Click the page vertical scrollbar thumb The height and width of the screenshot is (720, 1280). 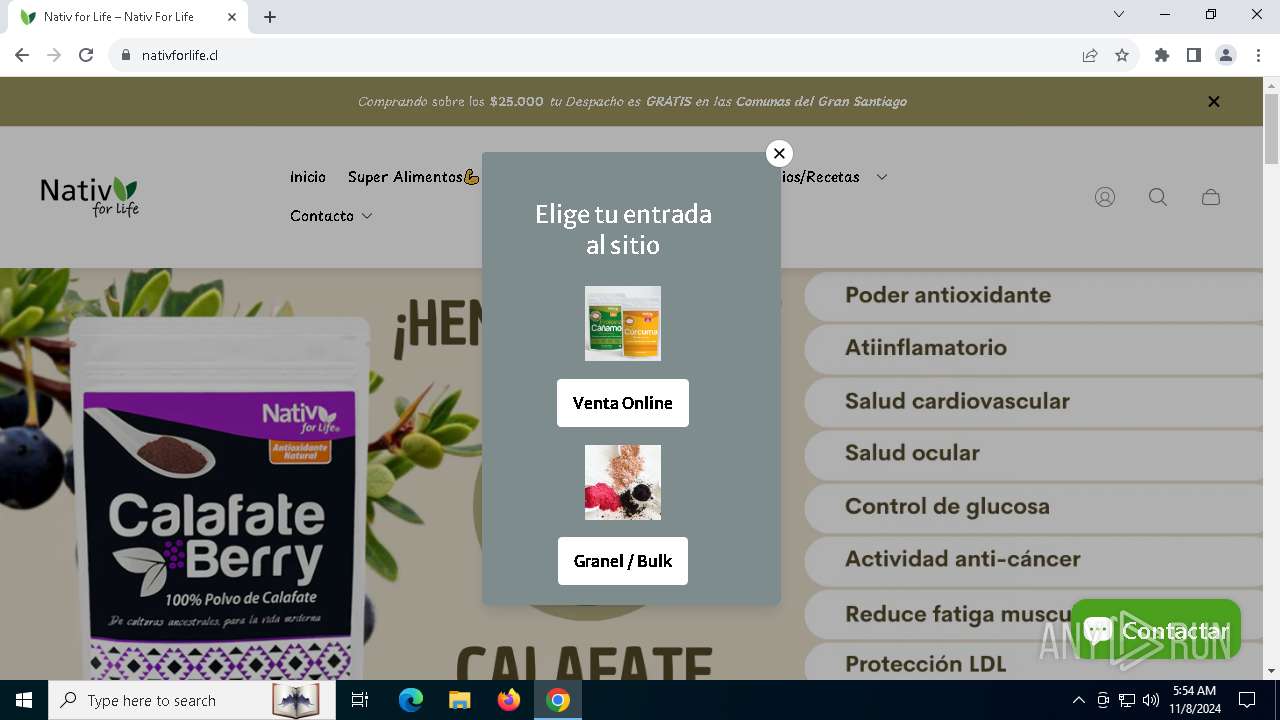pos(1271,130)
